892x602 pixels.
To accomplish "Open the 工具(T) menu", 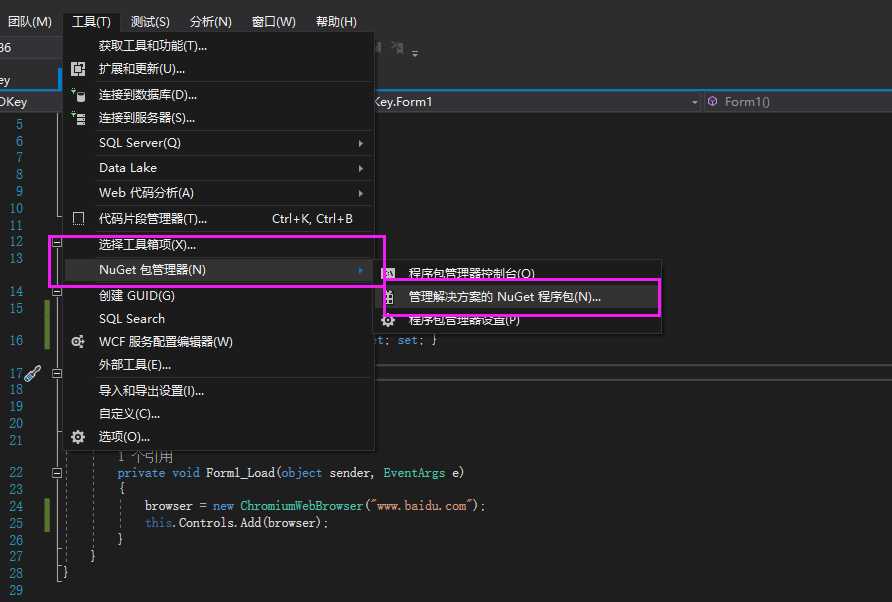I will coord(91,22).
